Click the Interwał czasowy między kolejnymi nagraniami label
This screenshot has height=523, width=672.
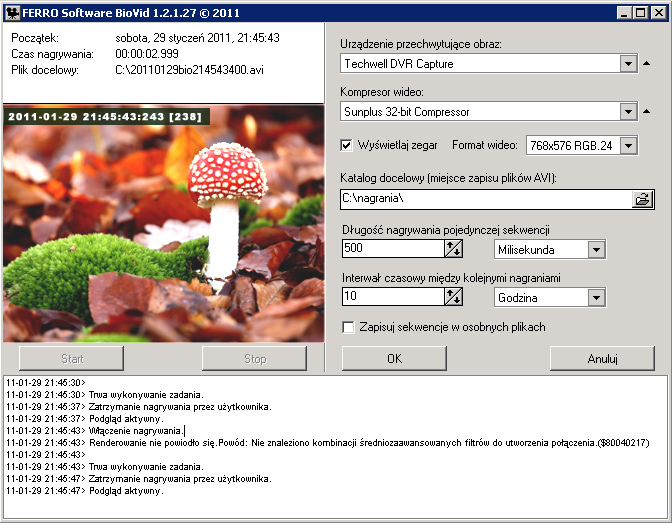(x=451, y=278)
